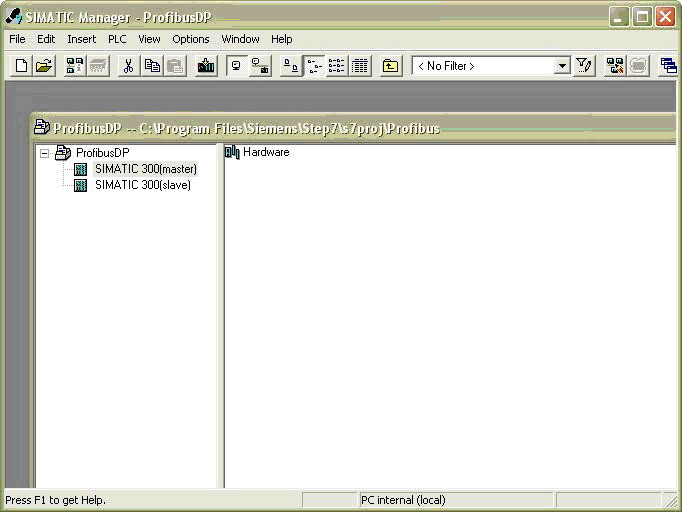Click the Simulation toolbar icon
This screenshot has width=682, height=512.
pyautogui.click(x=615, y=66)
